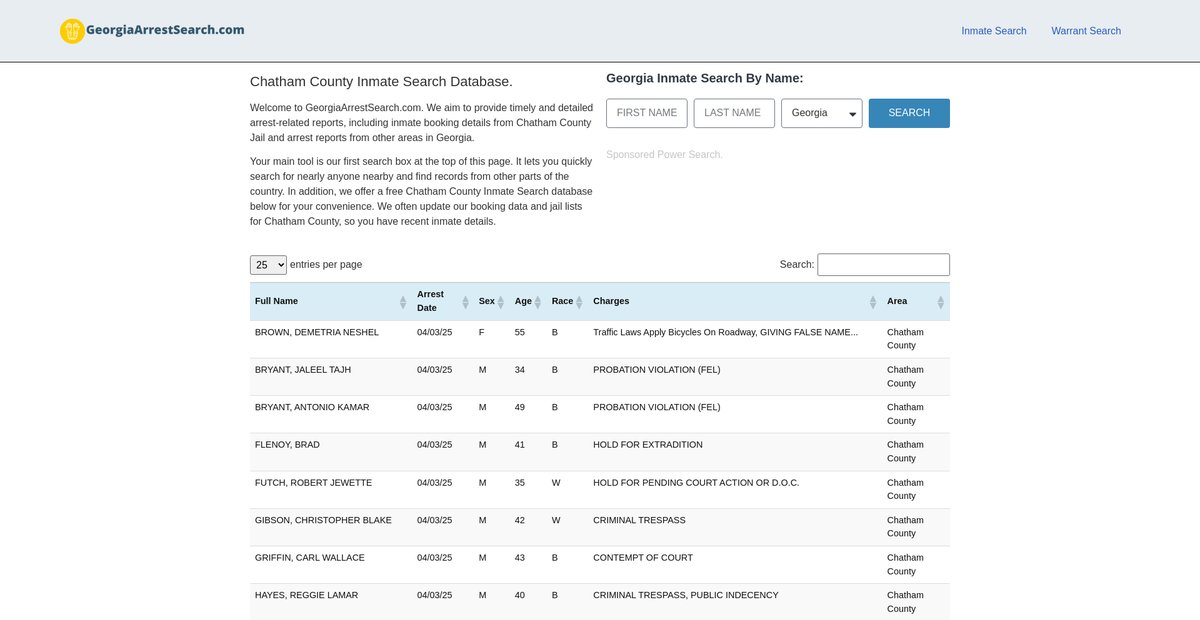Open Inmate Search in navigation

993,31
